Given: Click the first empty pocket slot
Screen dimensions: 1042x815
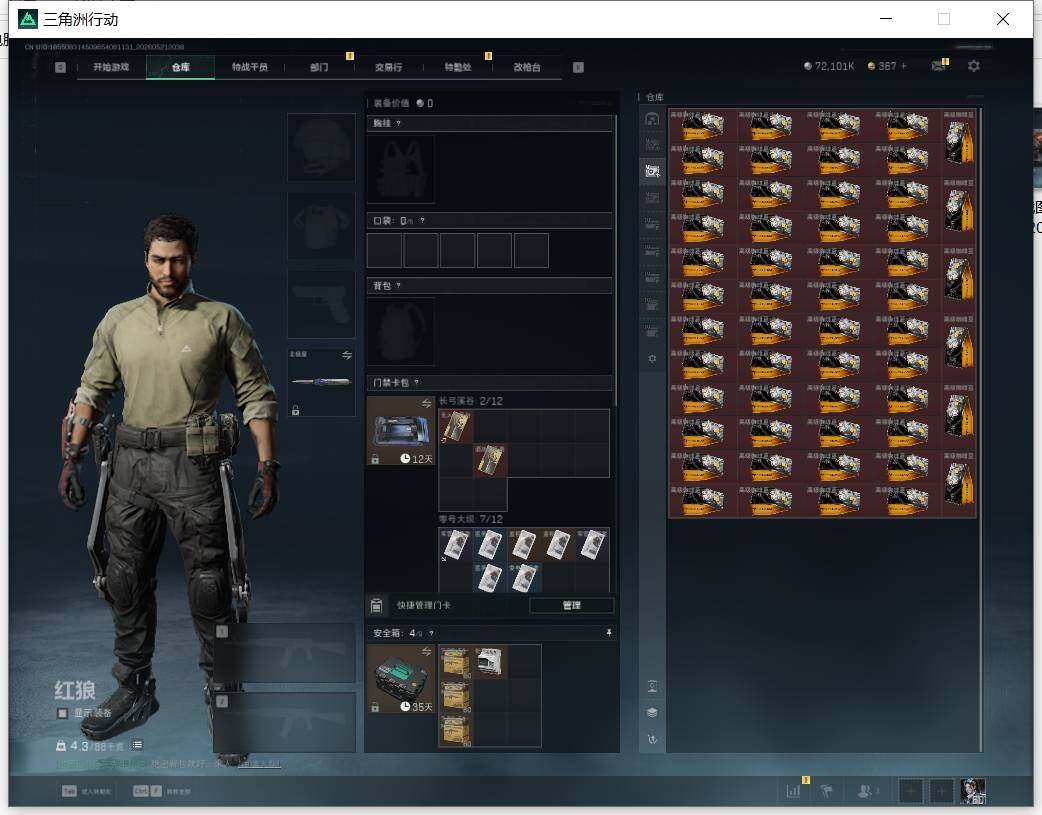Looking at the screenshot, I should pos(384,250).
